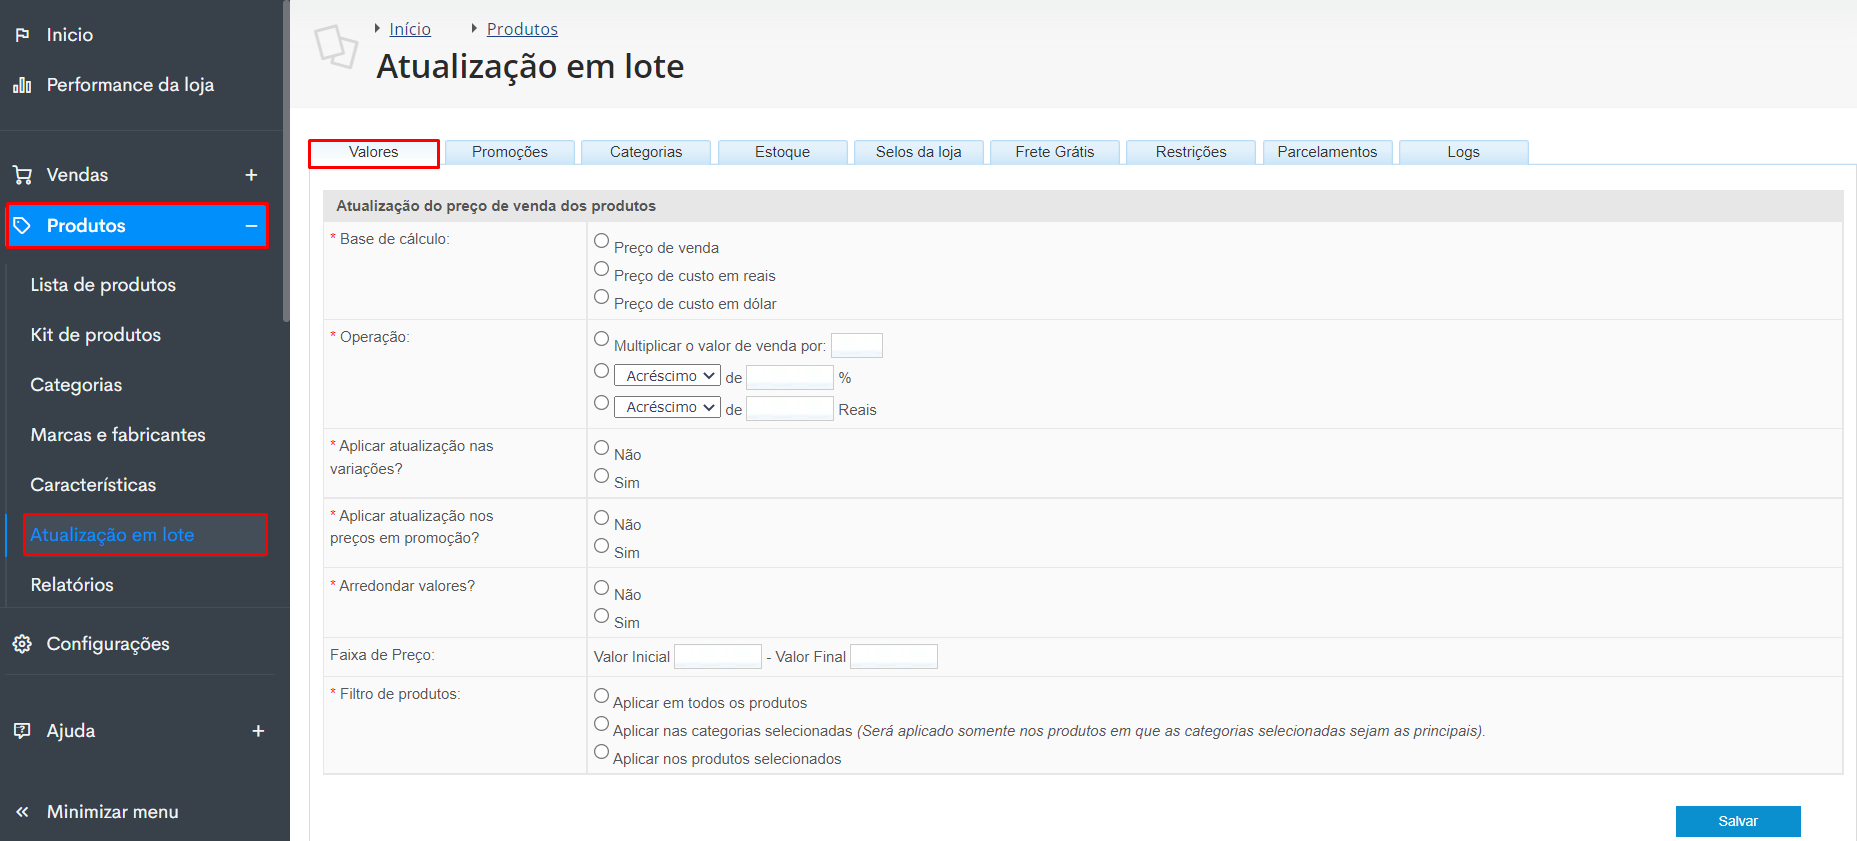Open the Acréscimo dropdown for Reais
Viewport: 1857px width, 841px height.
coord(667,407)
